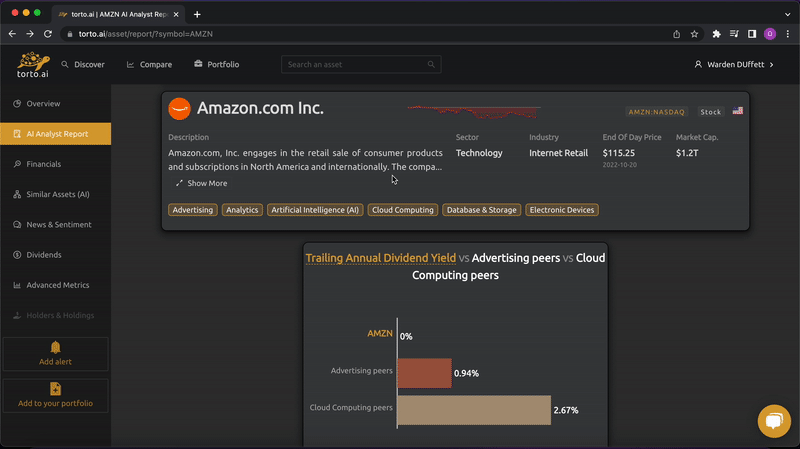This screenshot has width=800, height=449.
Task: Open the Discover search icon
Action: click(x=65, y=64)
